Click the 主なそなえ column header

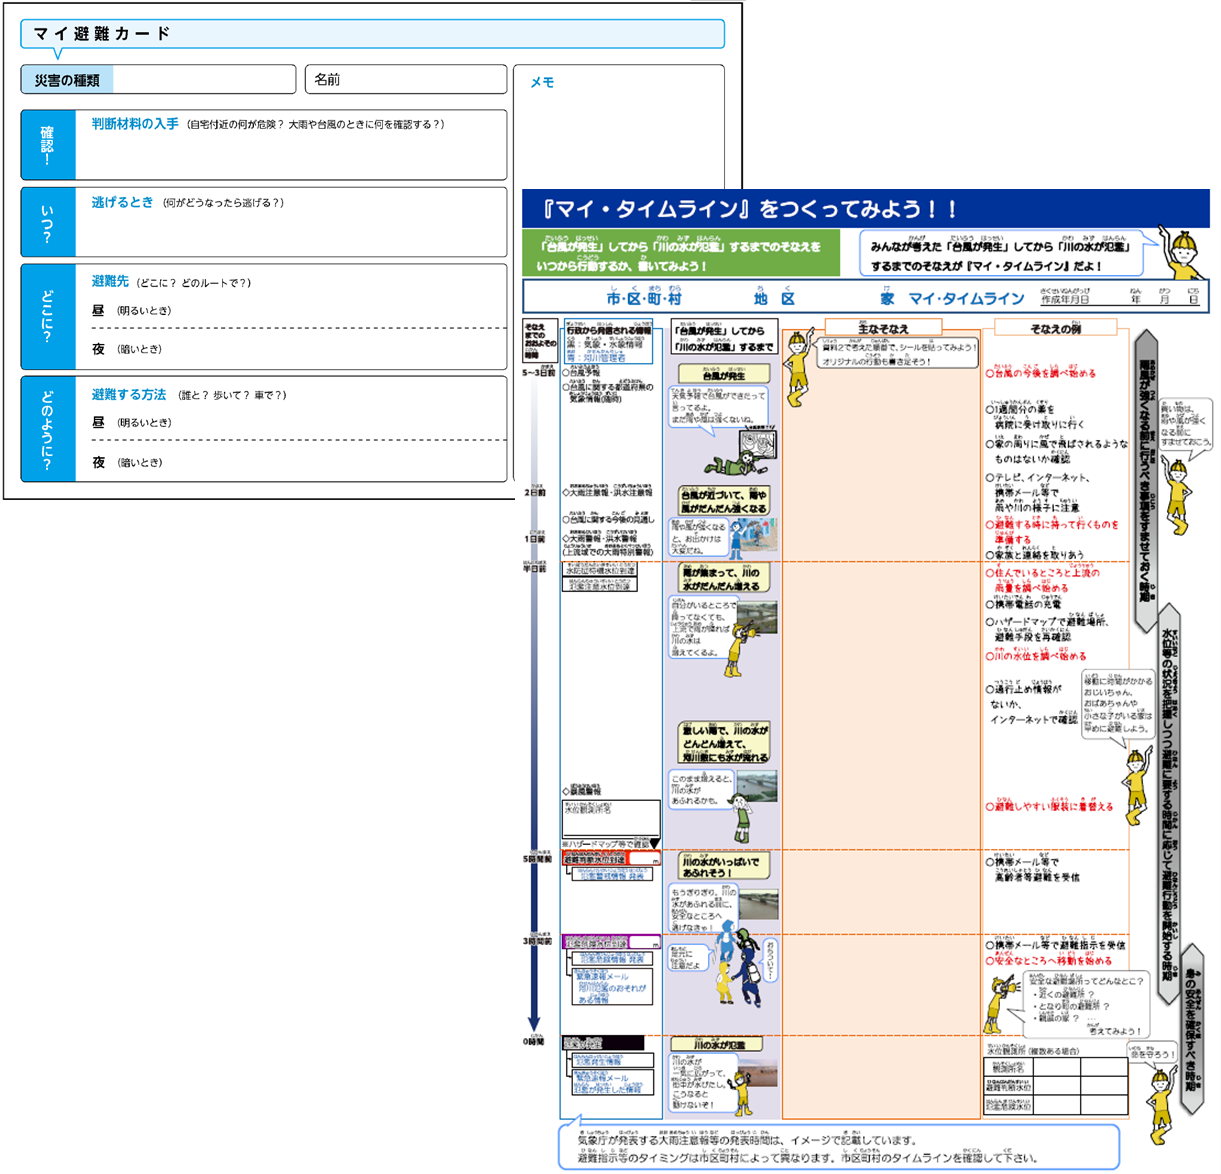coord(882,328)
